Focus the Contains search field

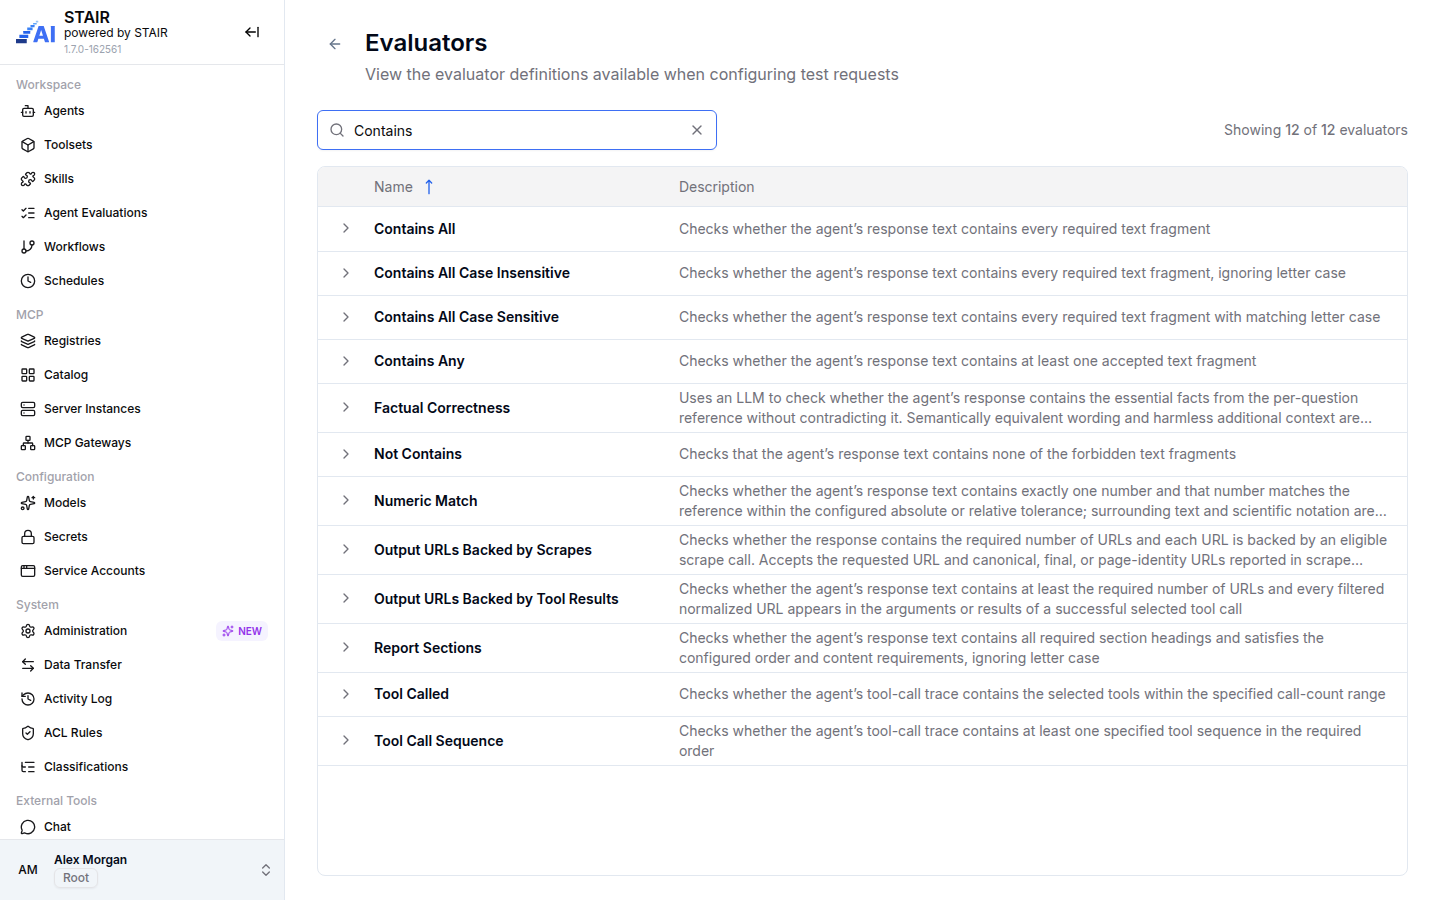coord(517,130)
